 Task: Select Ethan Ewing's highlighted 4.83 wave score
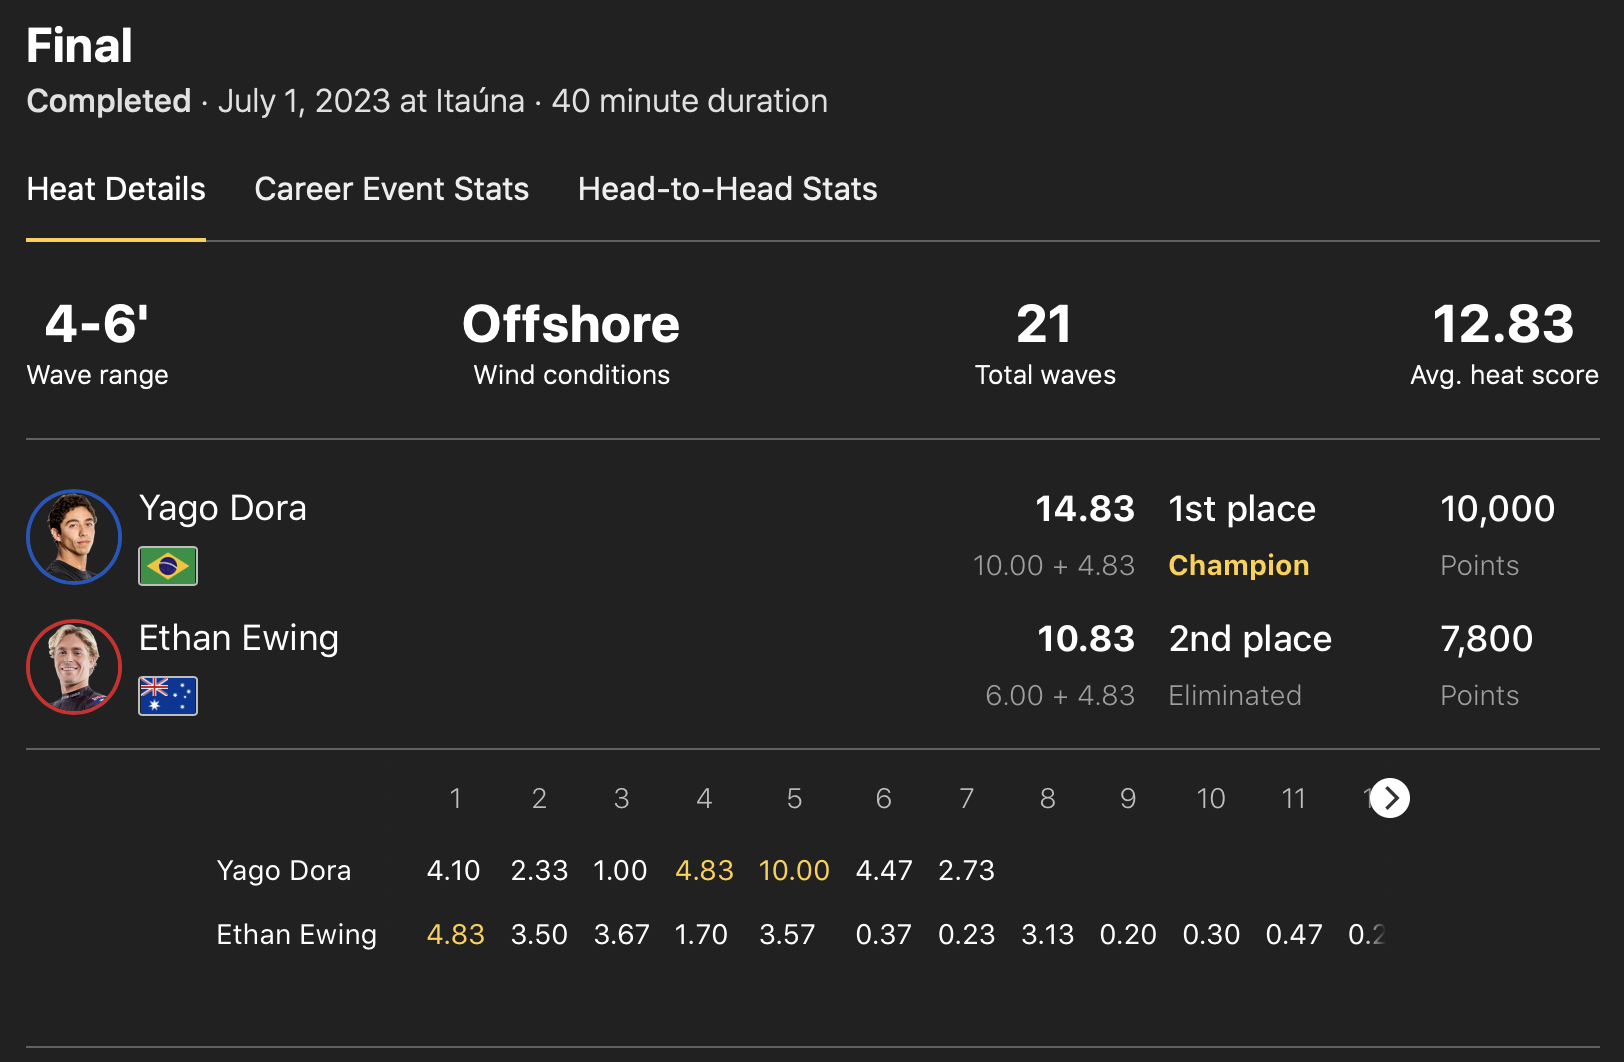pyautogui.click(x=455, y=934)
